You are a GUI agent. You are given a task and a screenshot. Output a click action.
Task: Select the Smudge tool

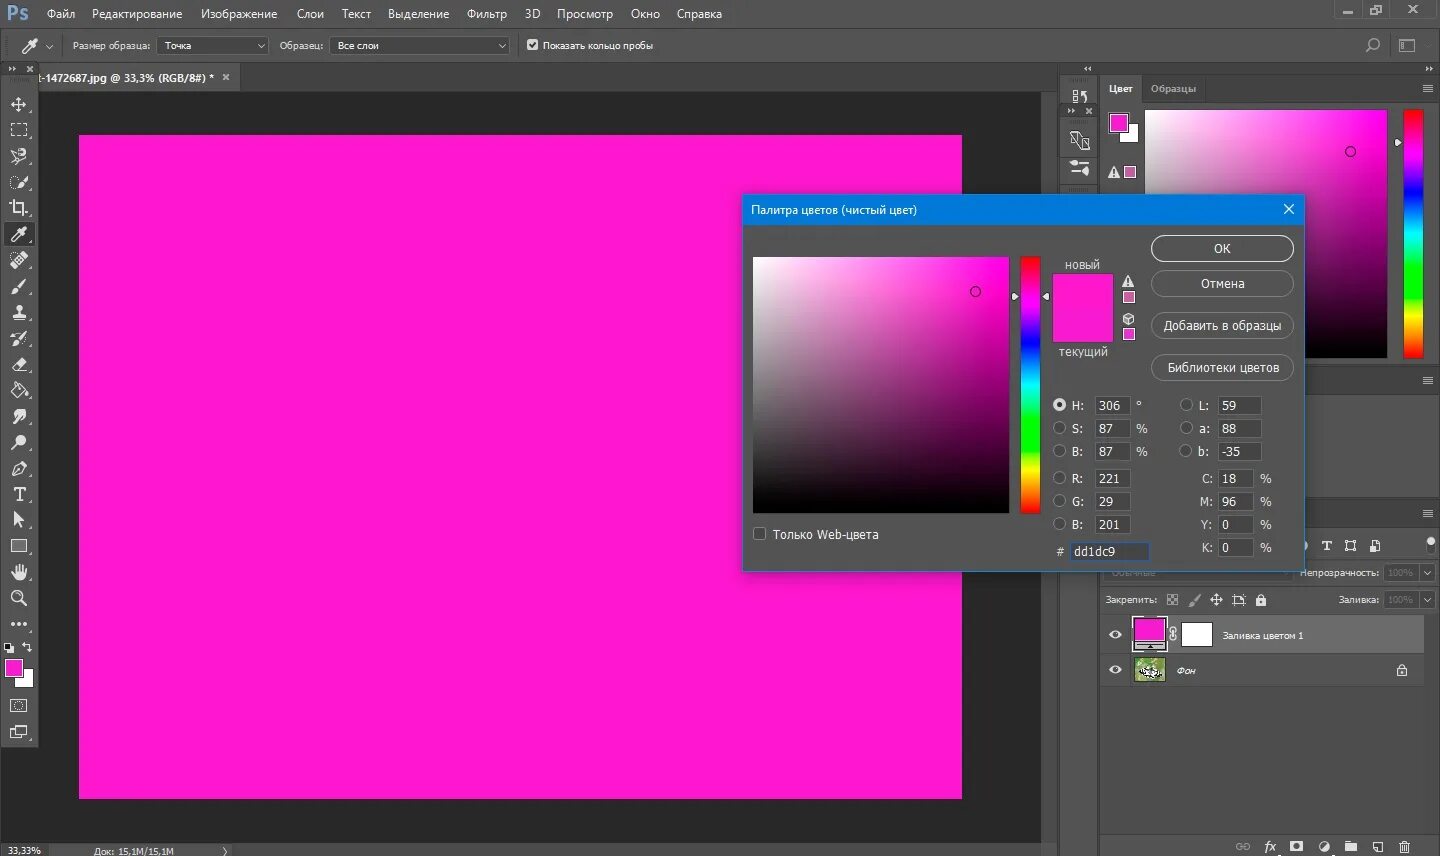(x=19, y=416)
